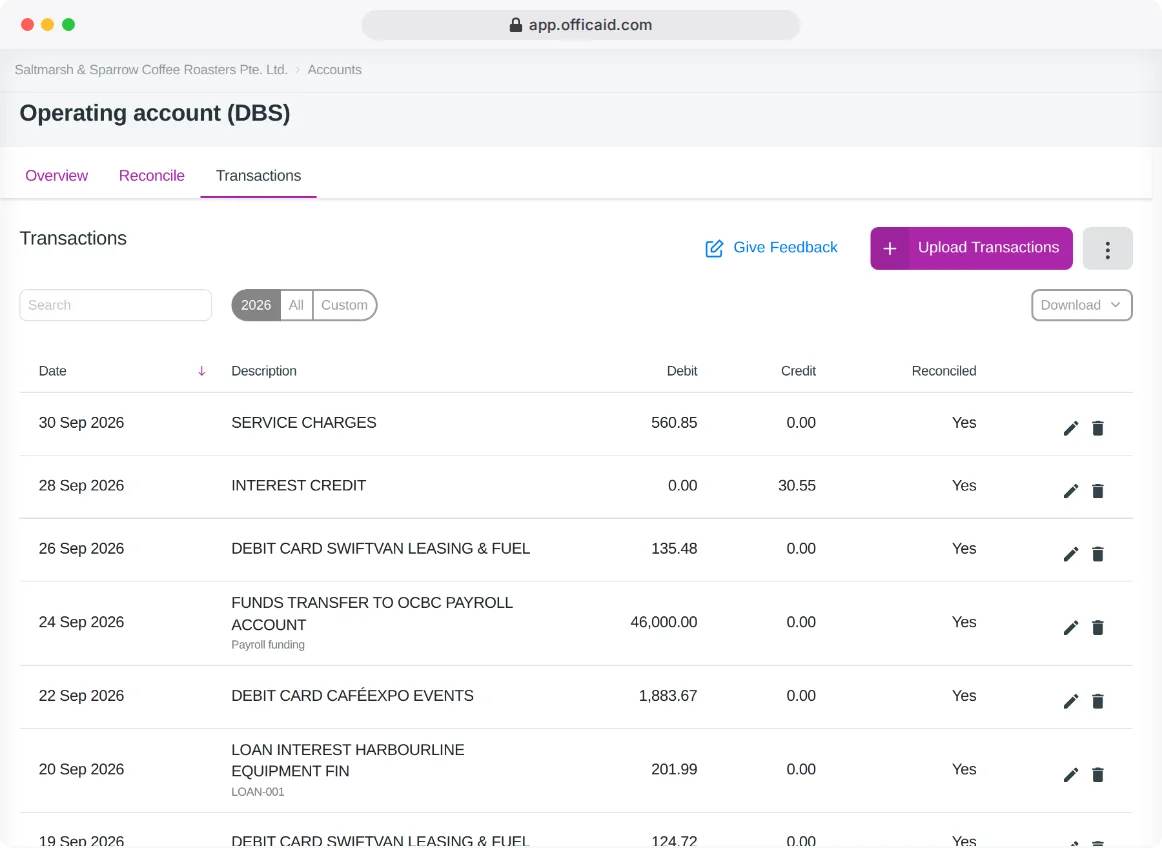Edit the CAFÉEXPO EVENTS transaction
Screen dimensions: 1162x848
1071,701
